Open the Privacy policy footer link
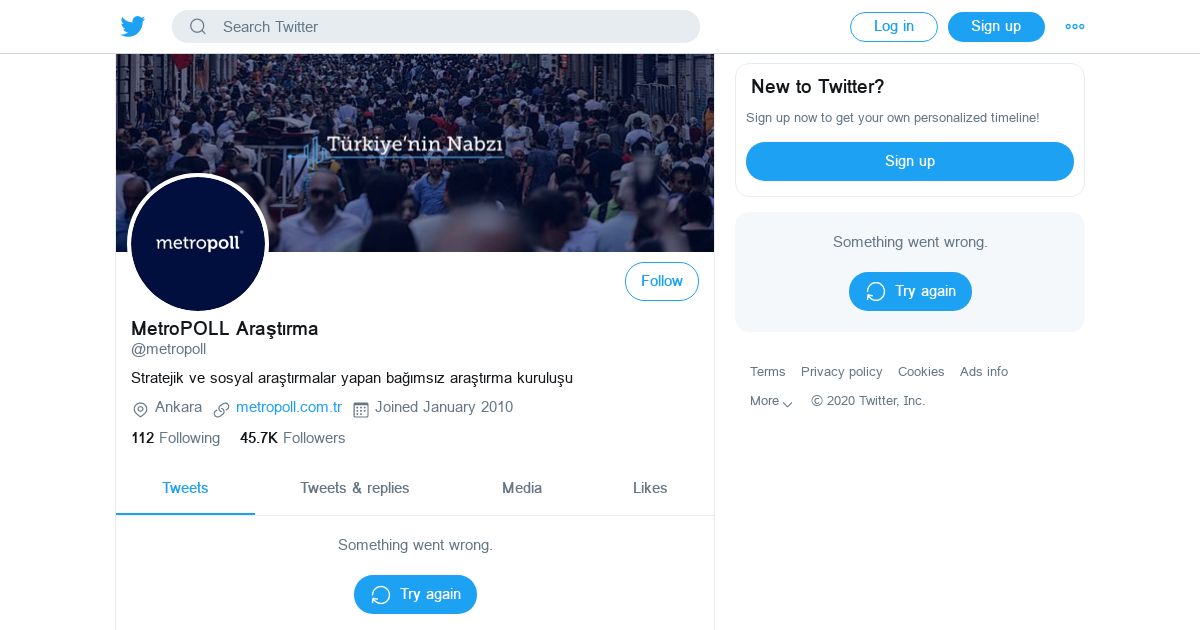The width and height of the screenshot is (1200, 630). [x=841, y=372]
